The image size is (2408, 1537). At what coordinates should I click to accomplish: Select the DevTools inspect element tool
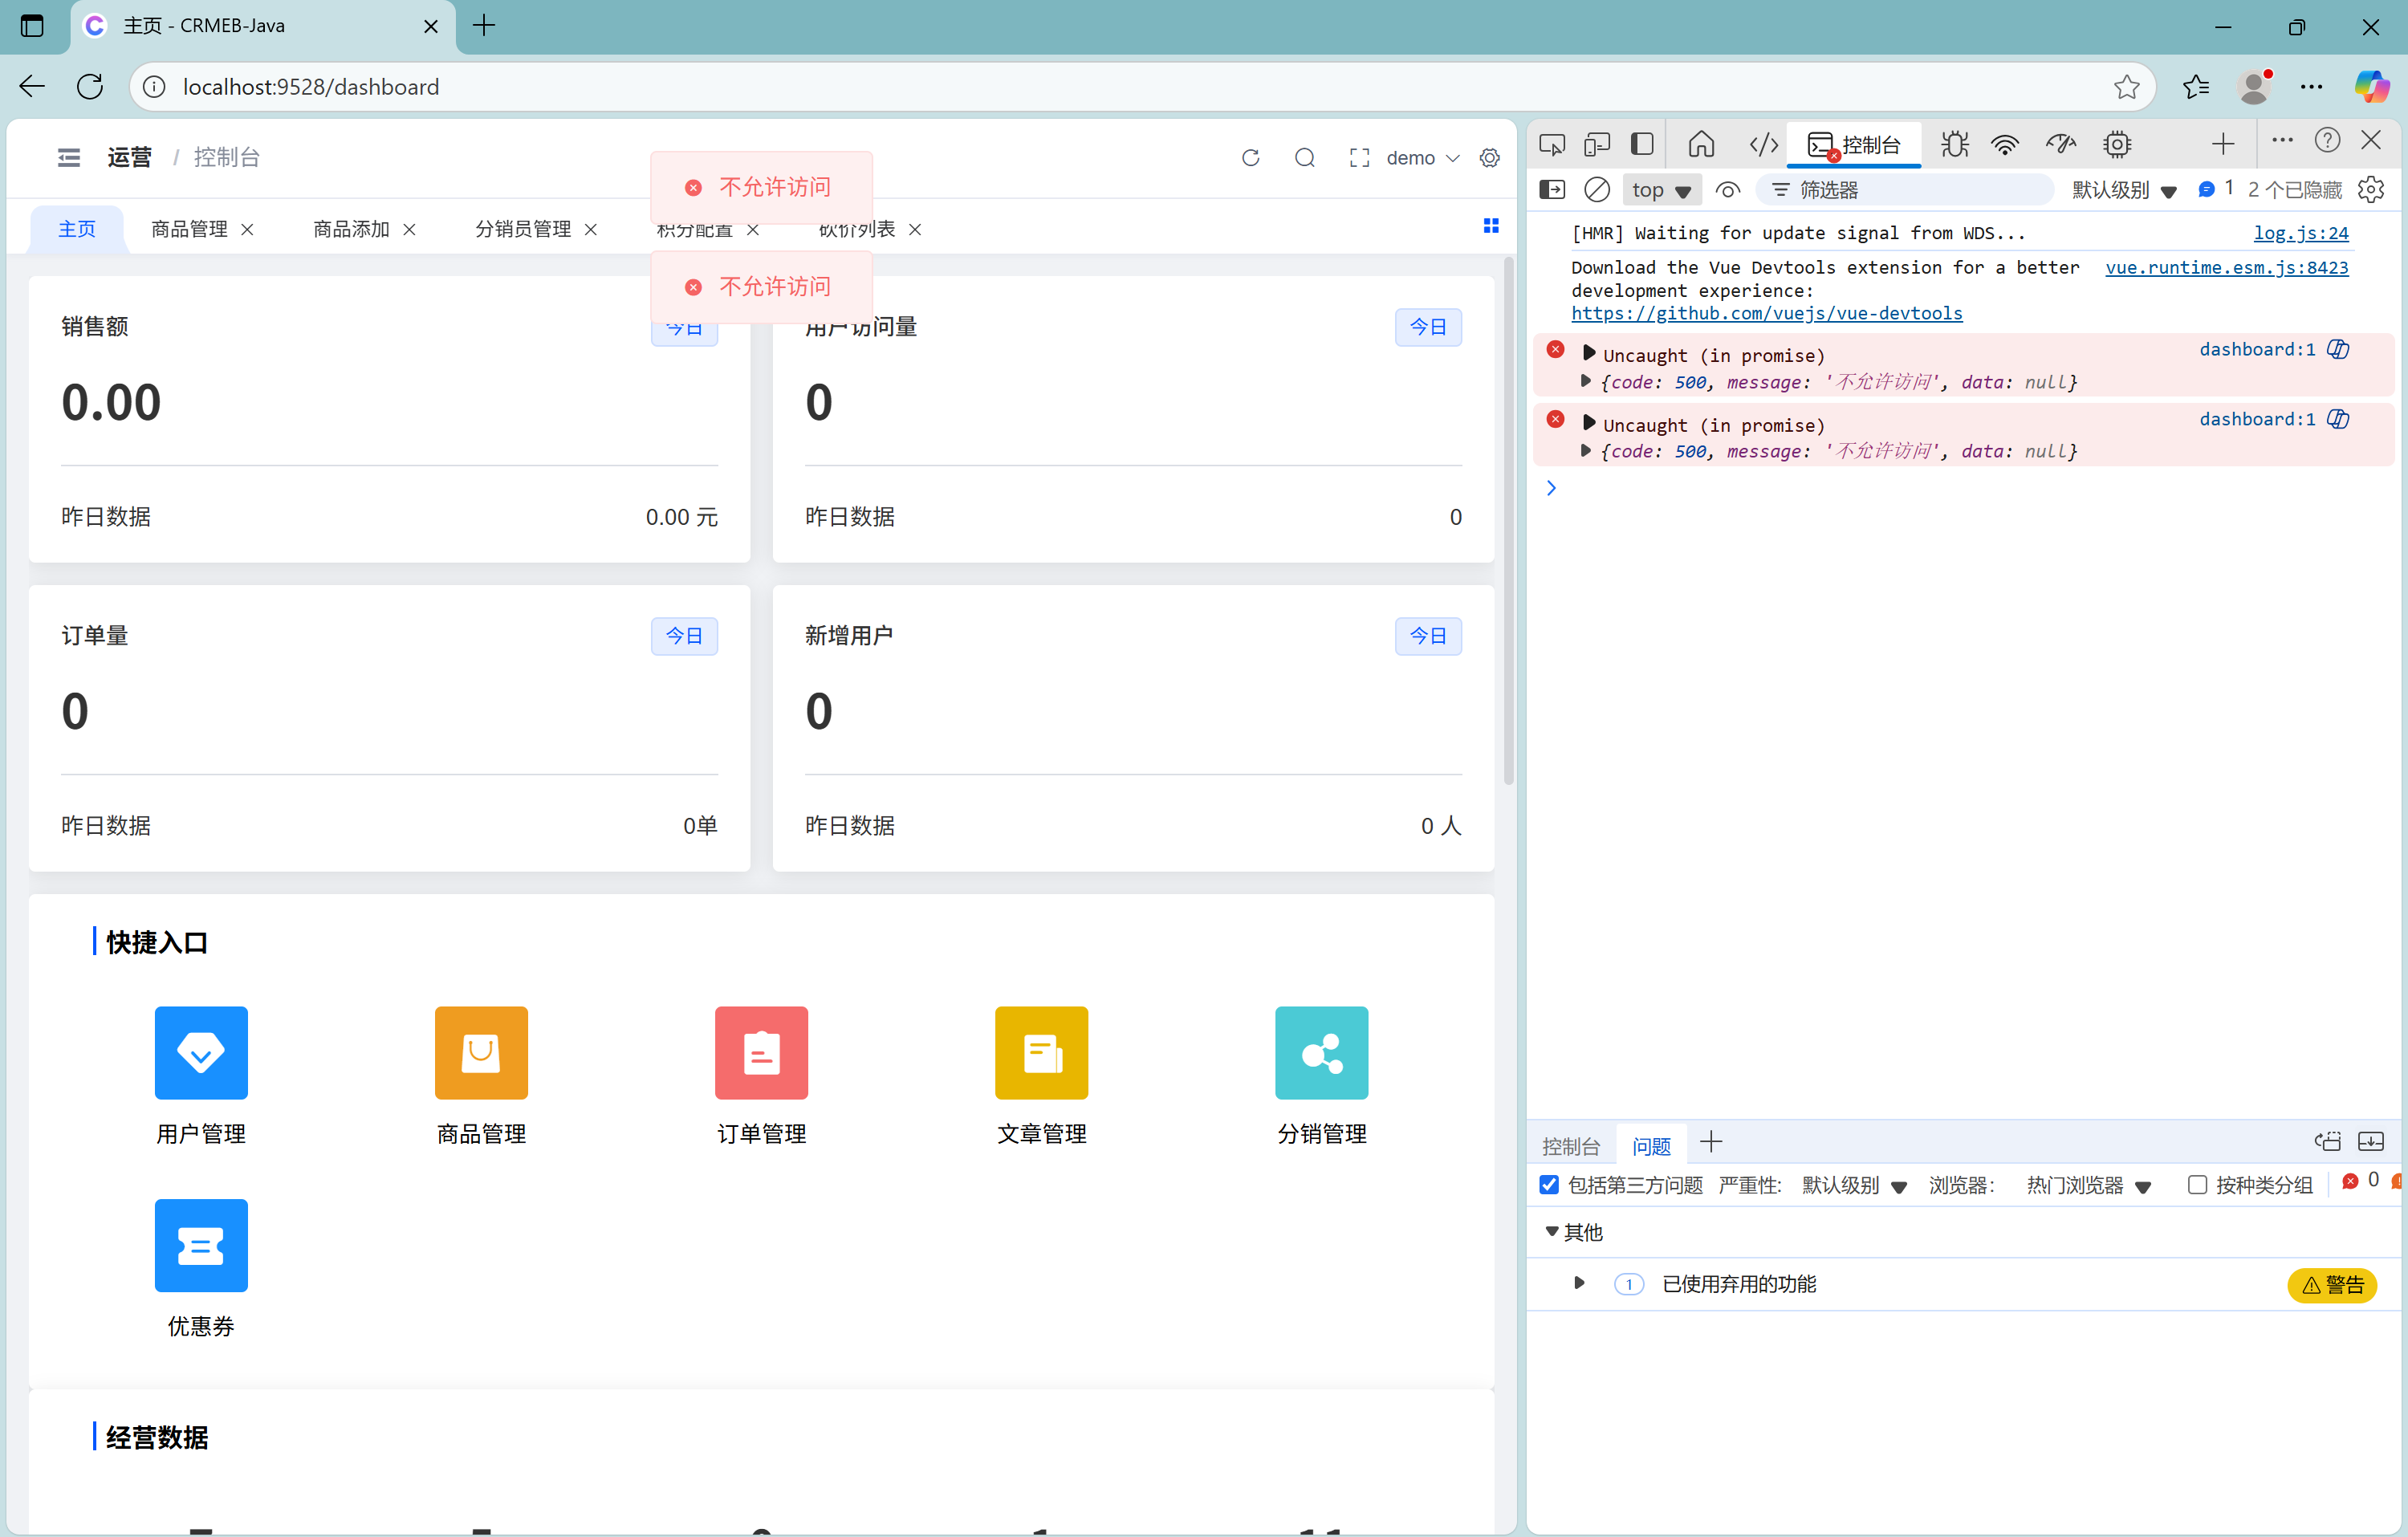(1552, 144)
